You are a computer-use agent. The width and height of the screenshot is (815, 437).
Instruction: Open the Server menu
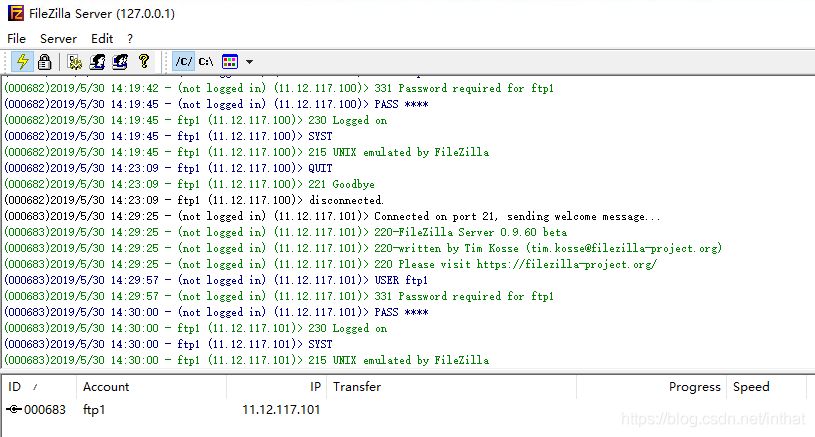pyautogui.click(x=58, y=39)
